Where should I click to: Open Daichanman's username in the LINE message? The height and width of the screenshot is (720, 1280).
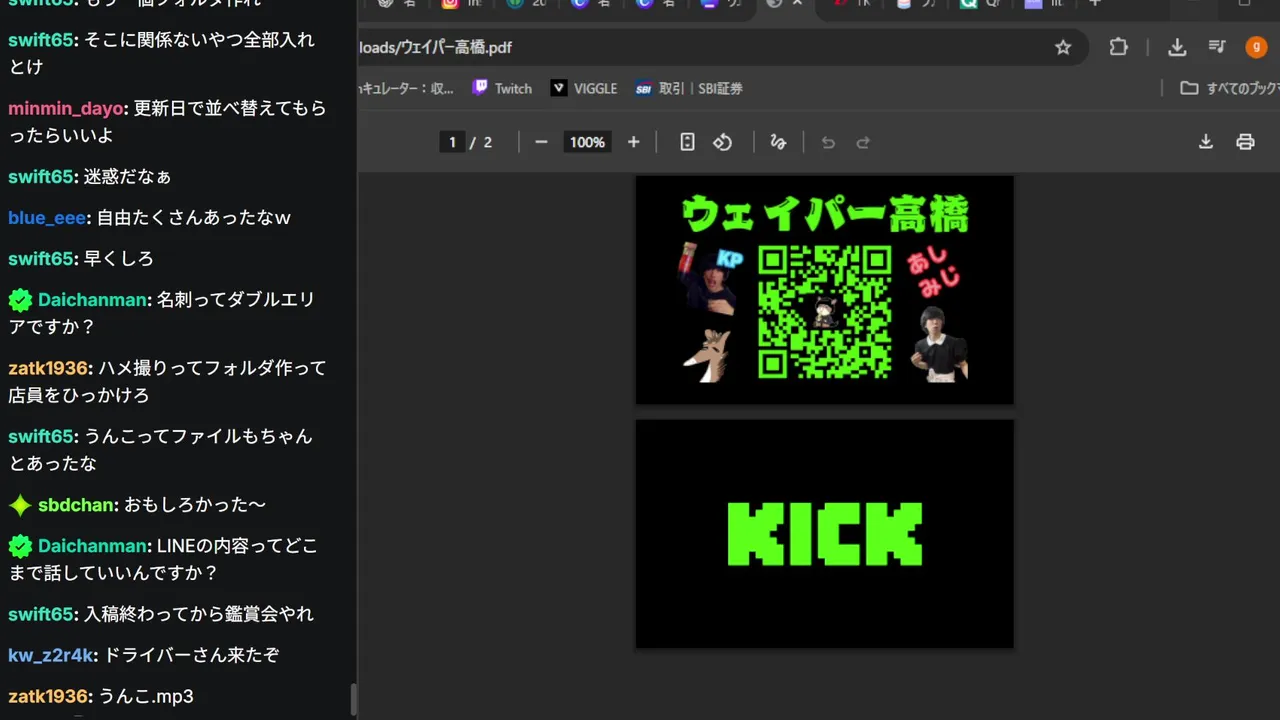pos(93,546)
